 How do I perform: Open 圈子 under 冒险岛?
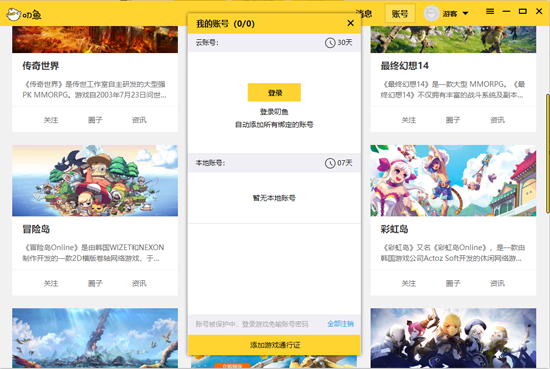click(95, 283)
